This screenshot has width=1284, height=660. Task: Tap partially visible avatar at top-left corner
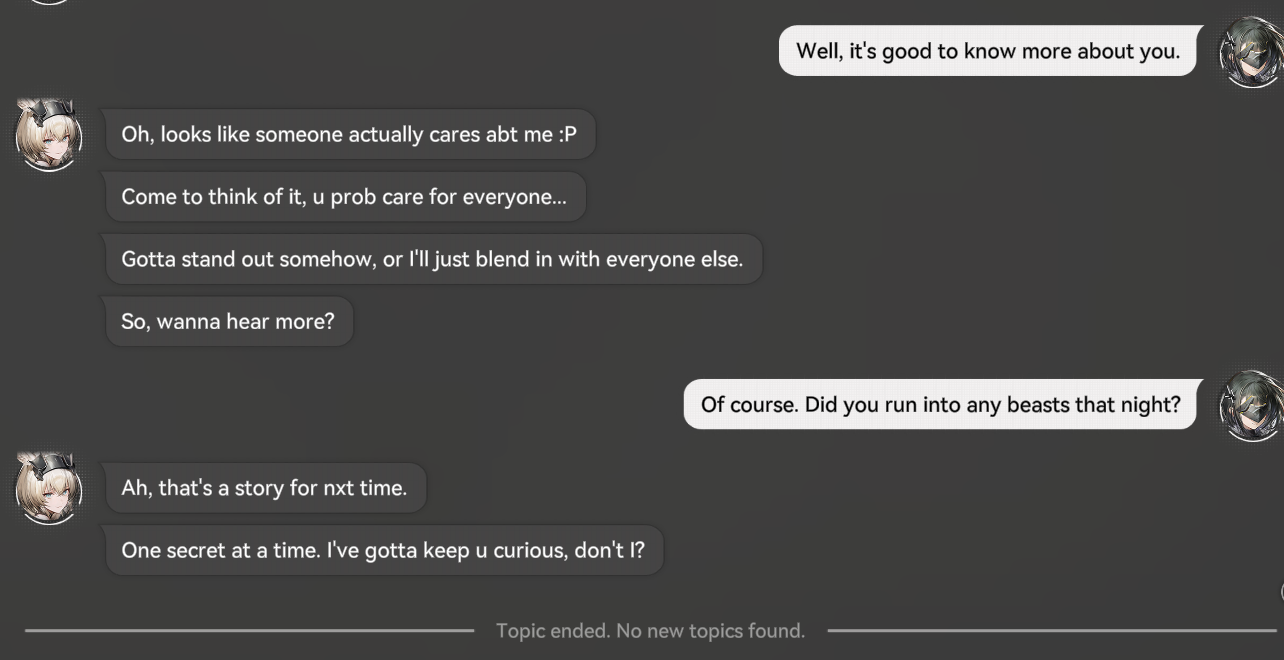tap(48, 2)
